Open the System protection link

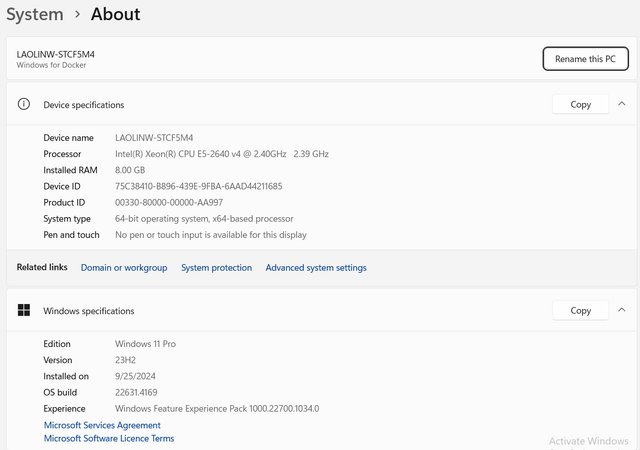[x=216, y=268]
